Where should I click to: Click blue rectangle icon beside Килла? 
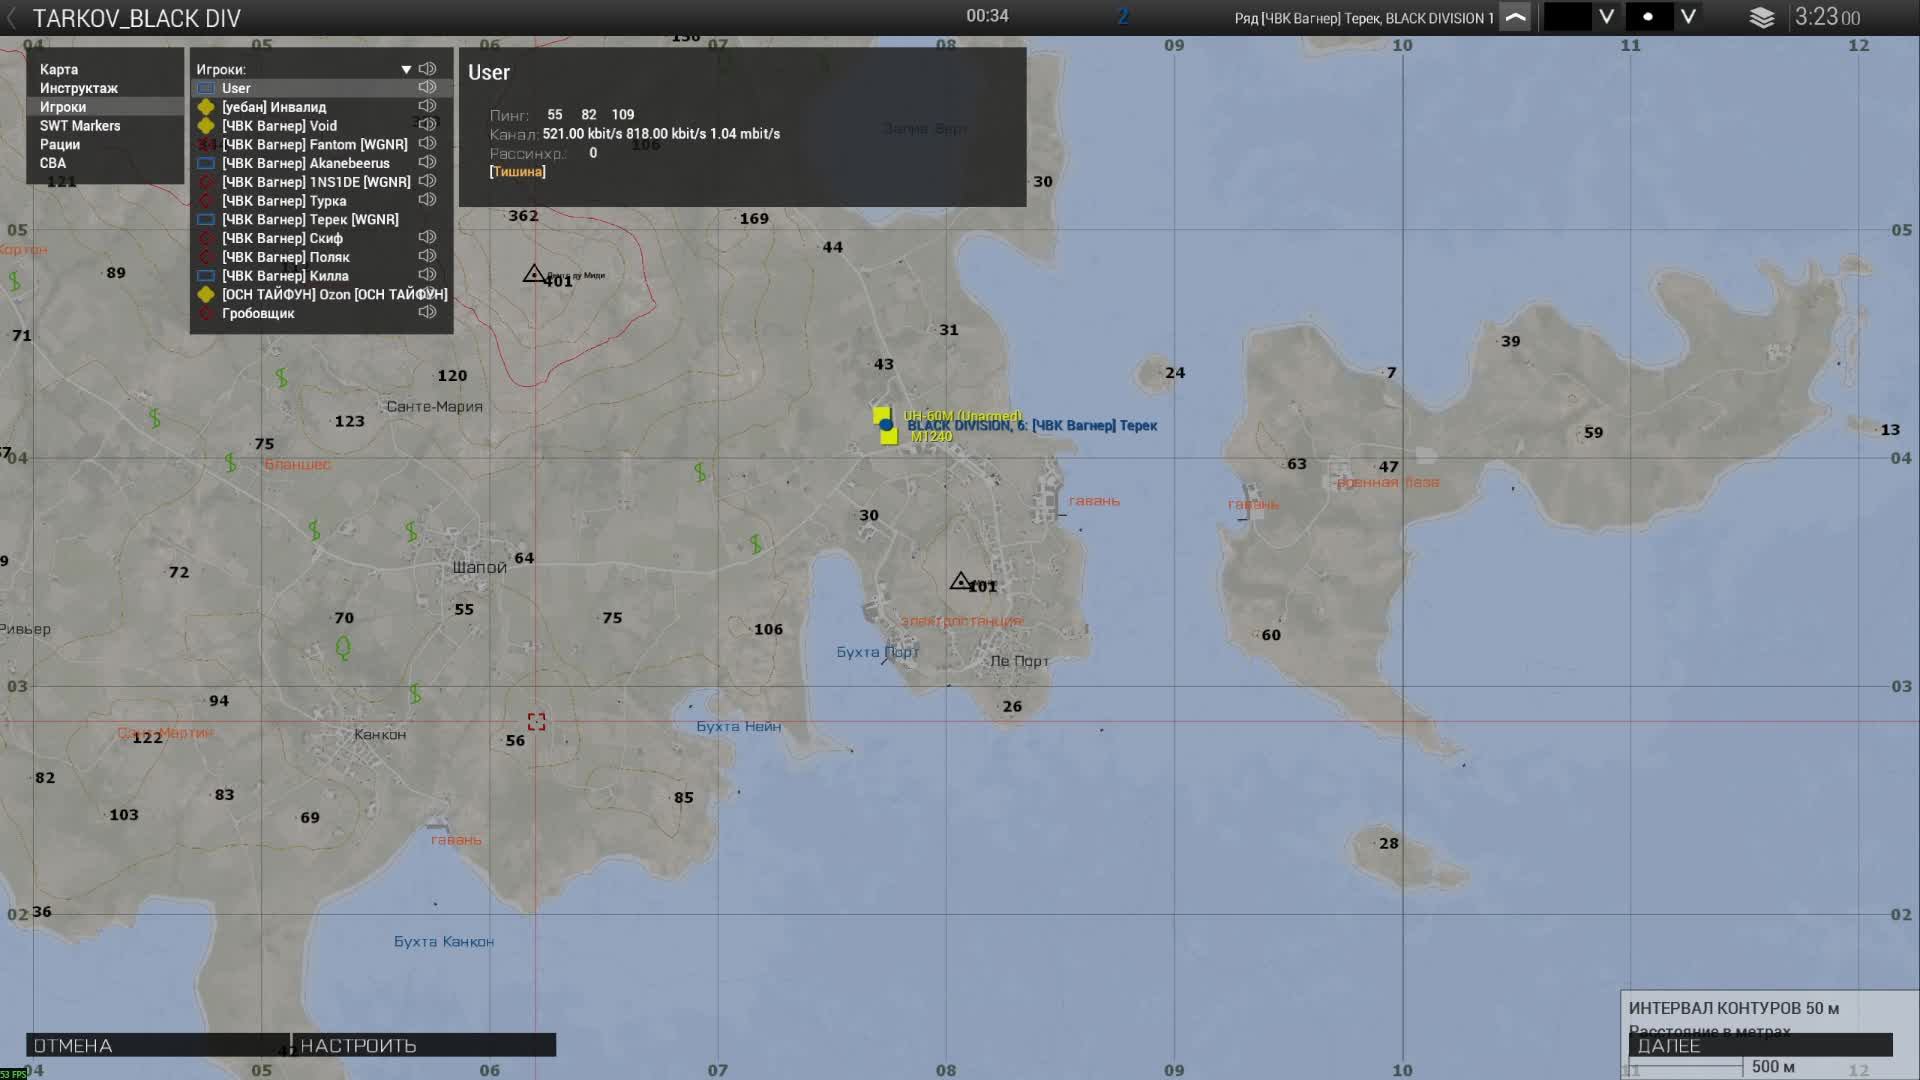206,276
